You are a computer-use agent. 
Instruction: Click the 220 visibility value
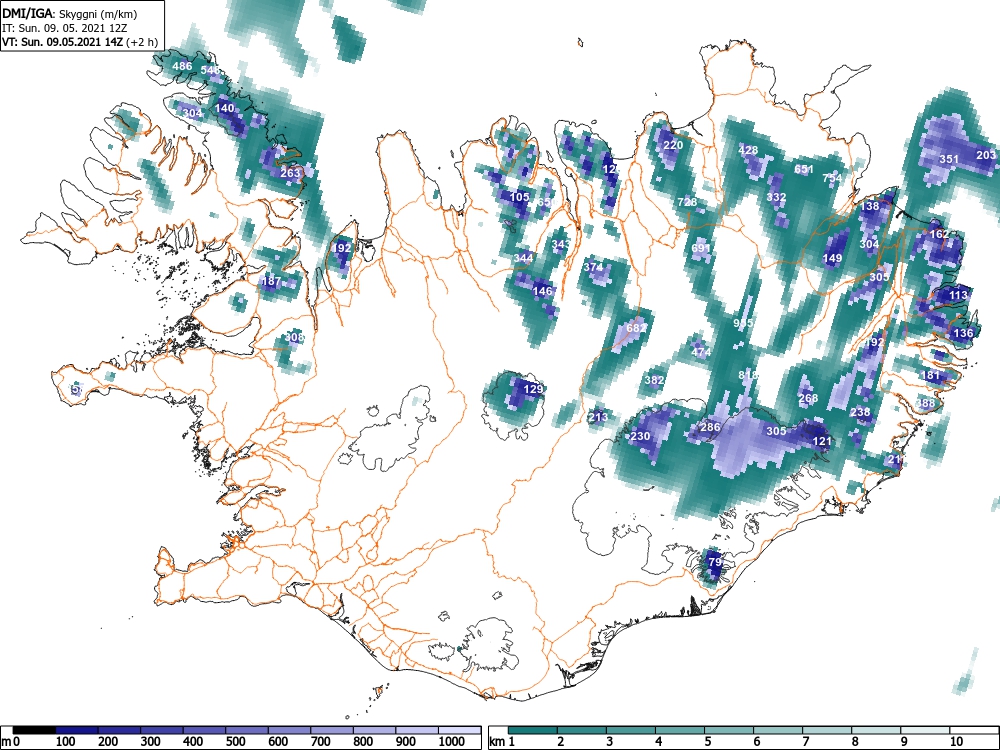pos(673,145)
